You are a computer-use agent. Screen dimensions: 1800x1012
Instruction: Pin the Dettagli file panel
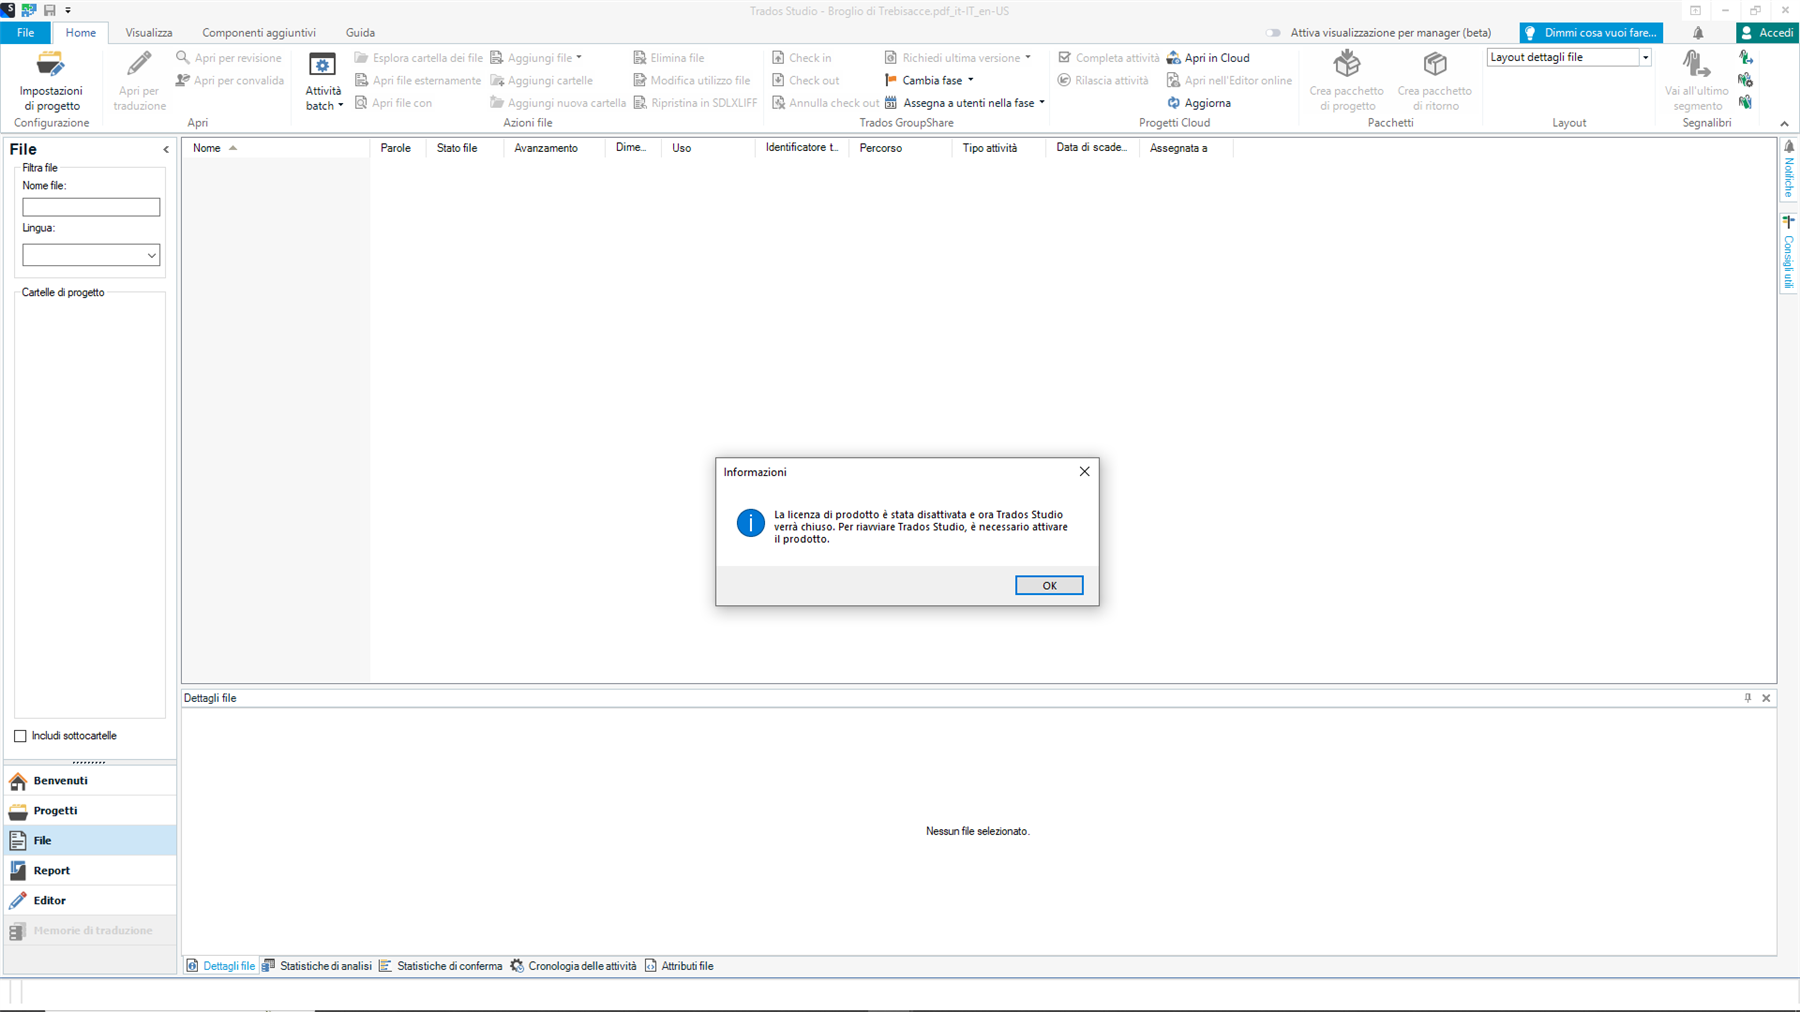[x=1748, y=698]
